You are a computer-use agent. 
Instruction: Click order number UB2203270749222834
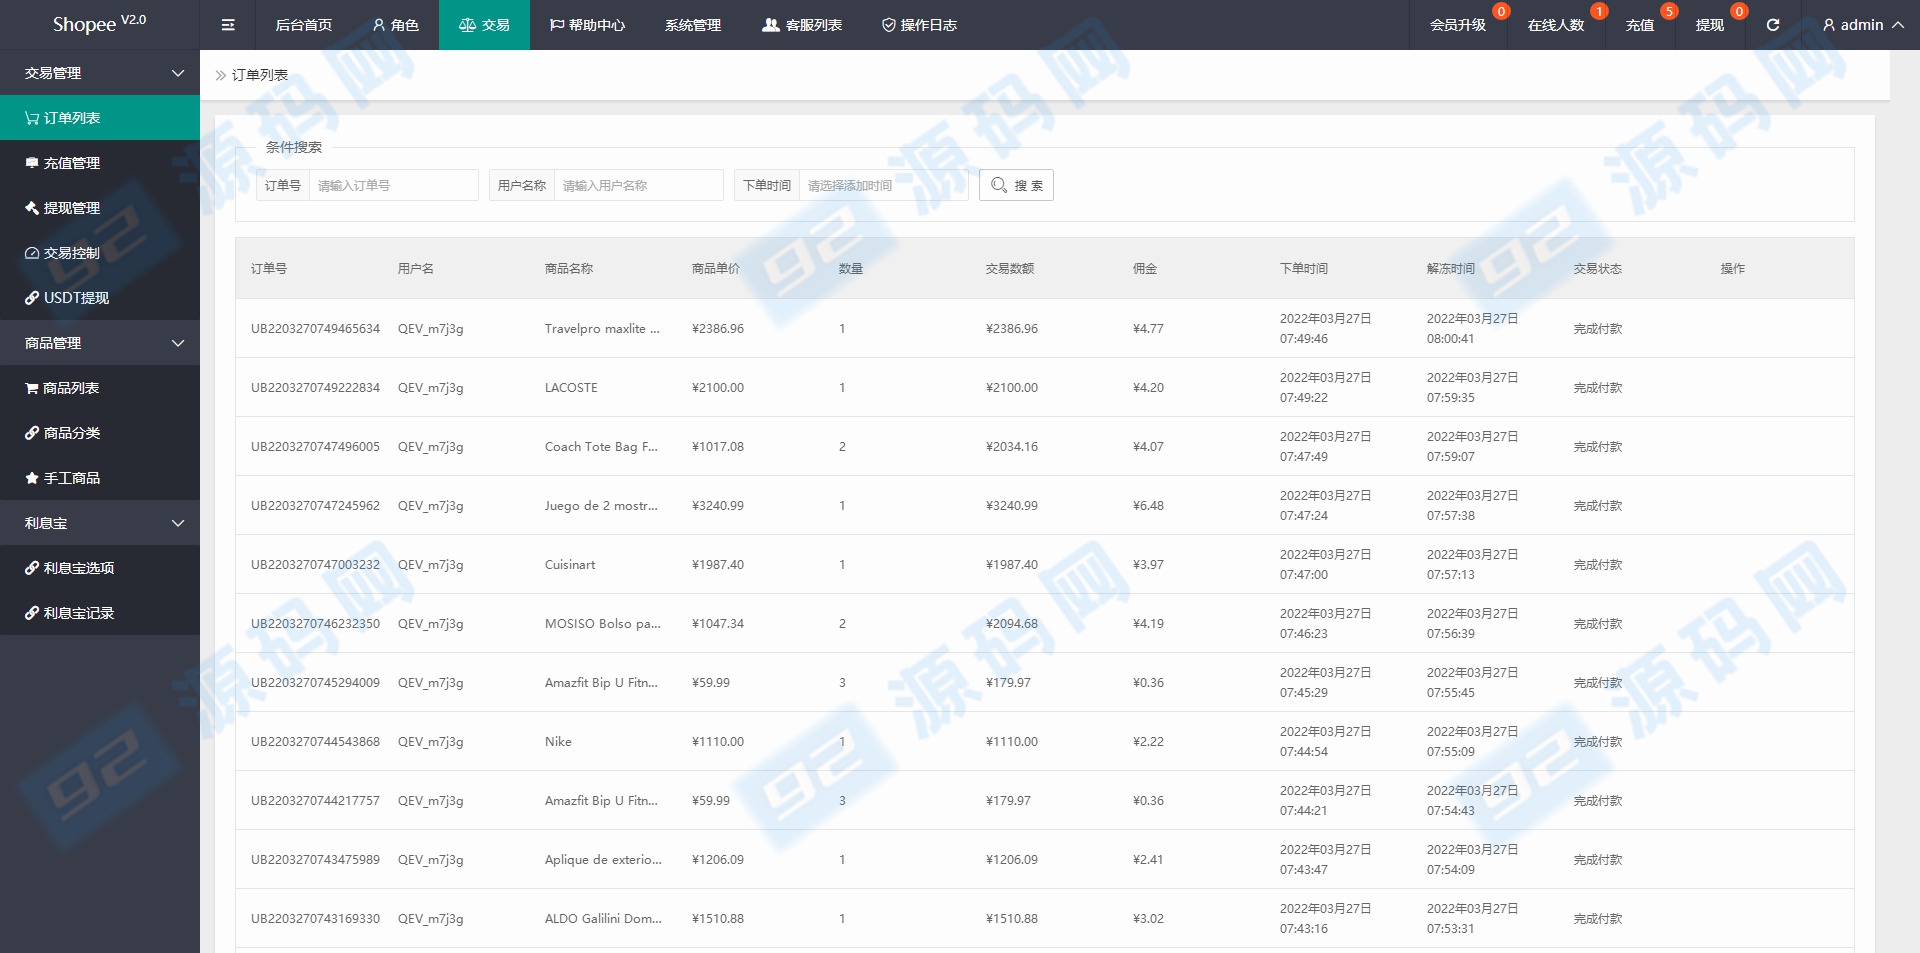(x=315, y=388)
